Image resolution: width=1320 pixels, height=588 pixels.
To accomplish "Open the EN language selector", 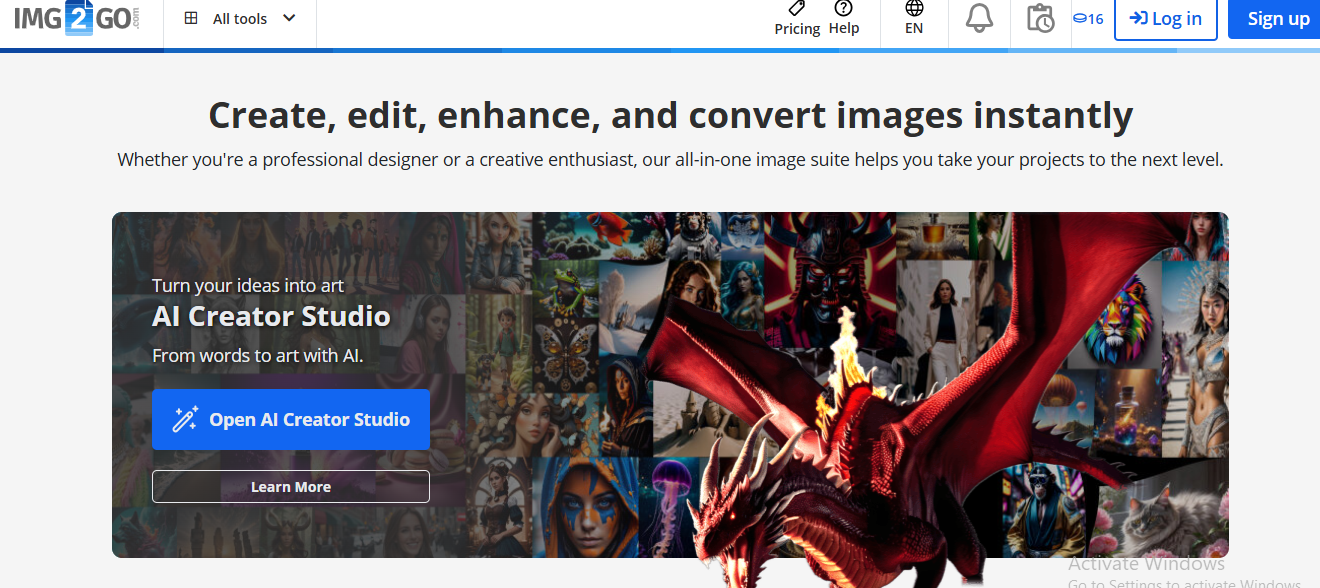I will coord(914,29).
